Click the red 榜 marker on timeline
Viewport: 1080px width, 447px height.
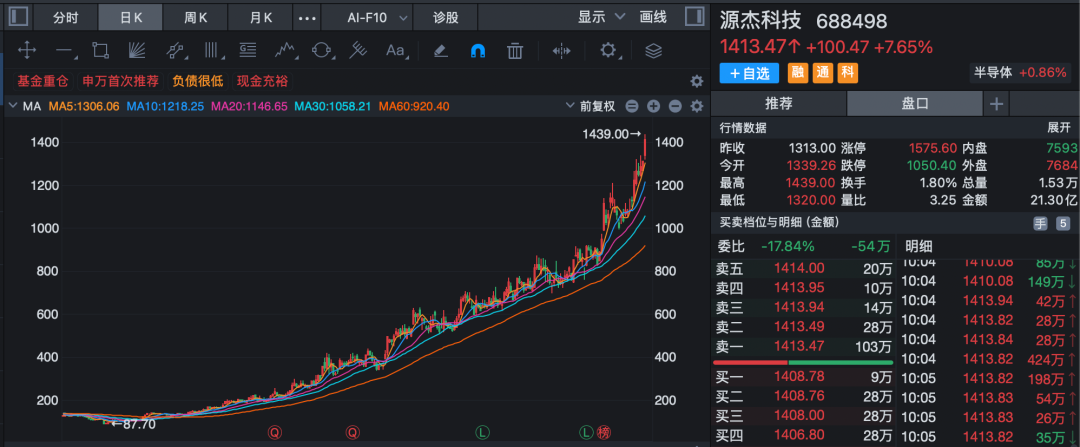click(x=604, y=432)
